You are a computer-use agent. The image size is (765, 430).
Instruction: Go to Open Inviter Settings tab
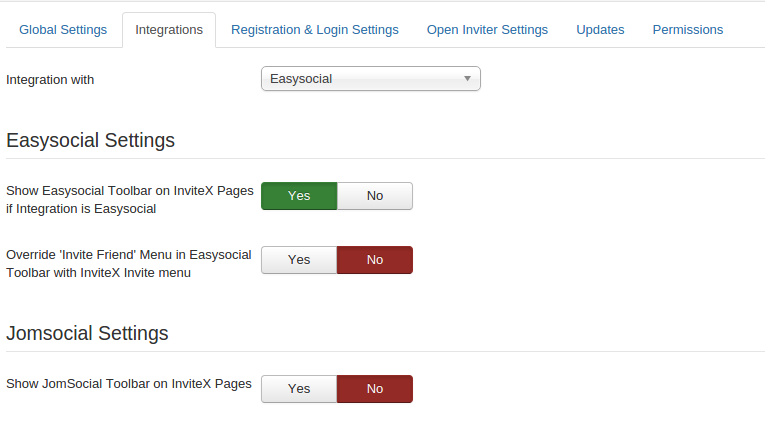(487, 30)
